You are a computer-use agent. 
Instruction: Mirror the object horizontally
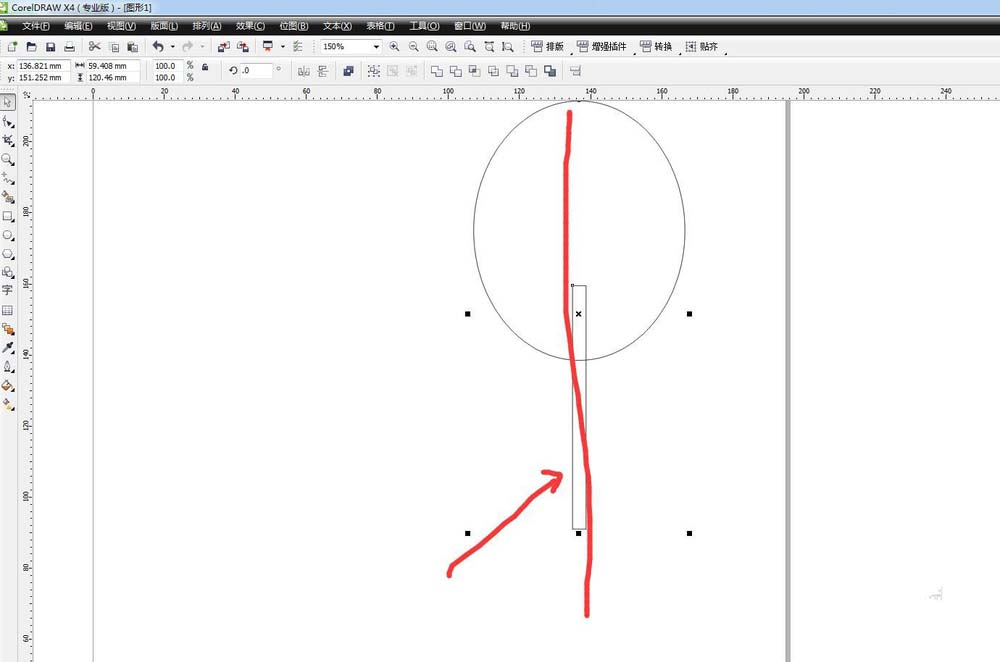(x=304, y=71)
